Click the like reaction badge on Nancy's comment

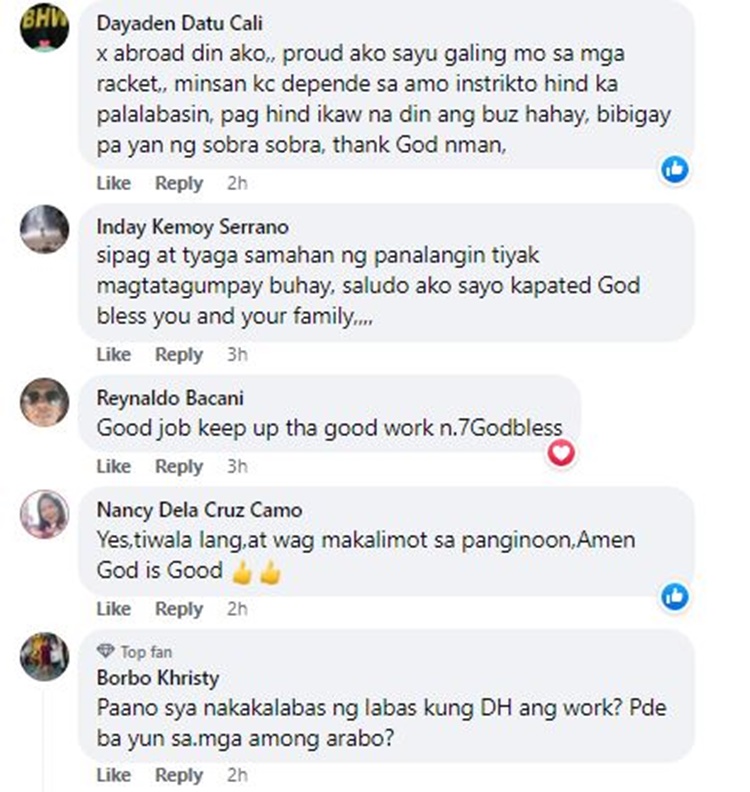pyautogui.click(x=675, y=597)
